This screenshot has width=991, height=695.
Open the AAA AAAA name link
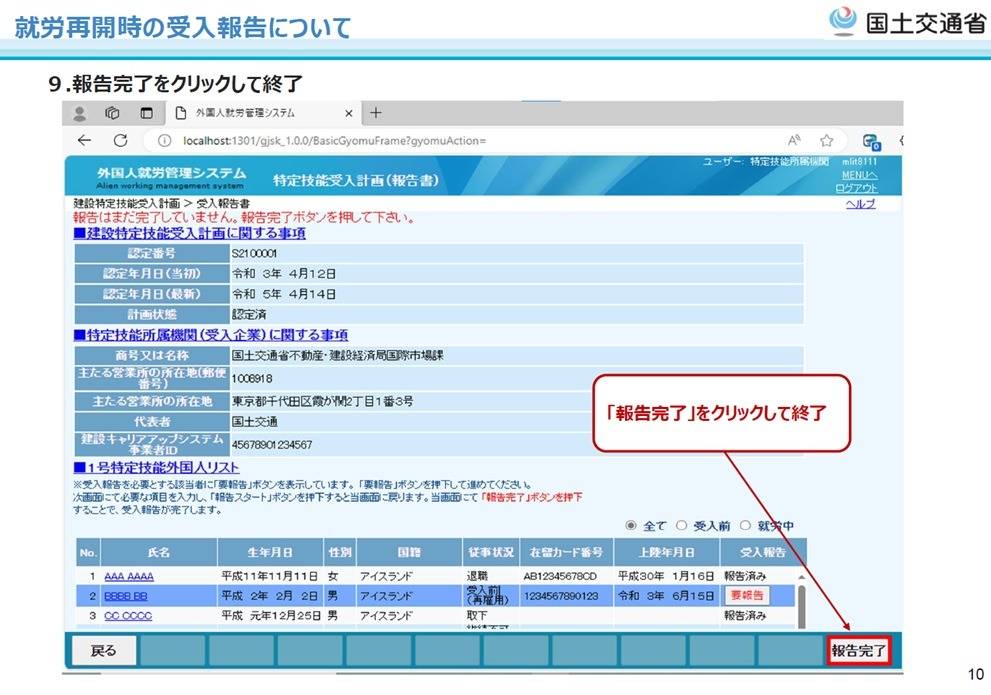[x=128, y=577]
